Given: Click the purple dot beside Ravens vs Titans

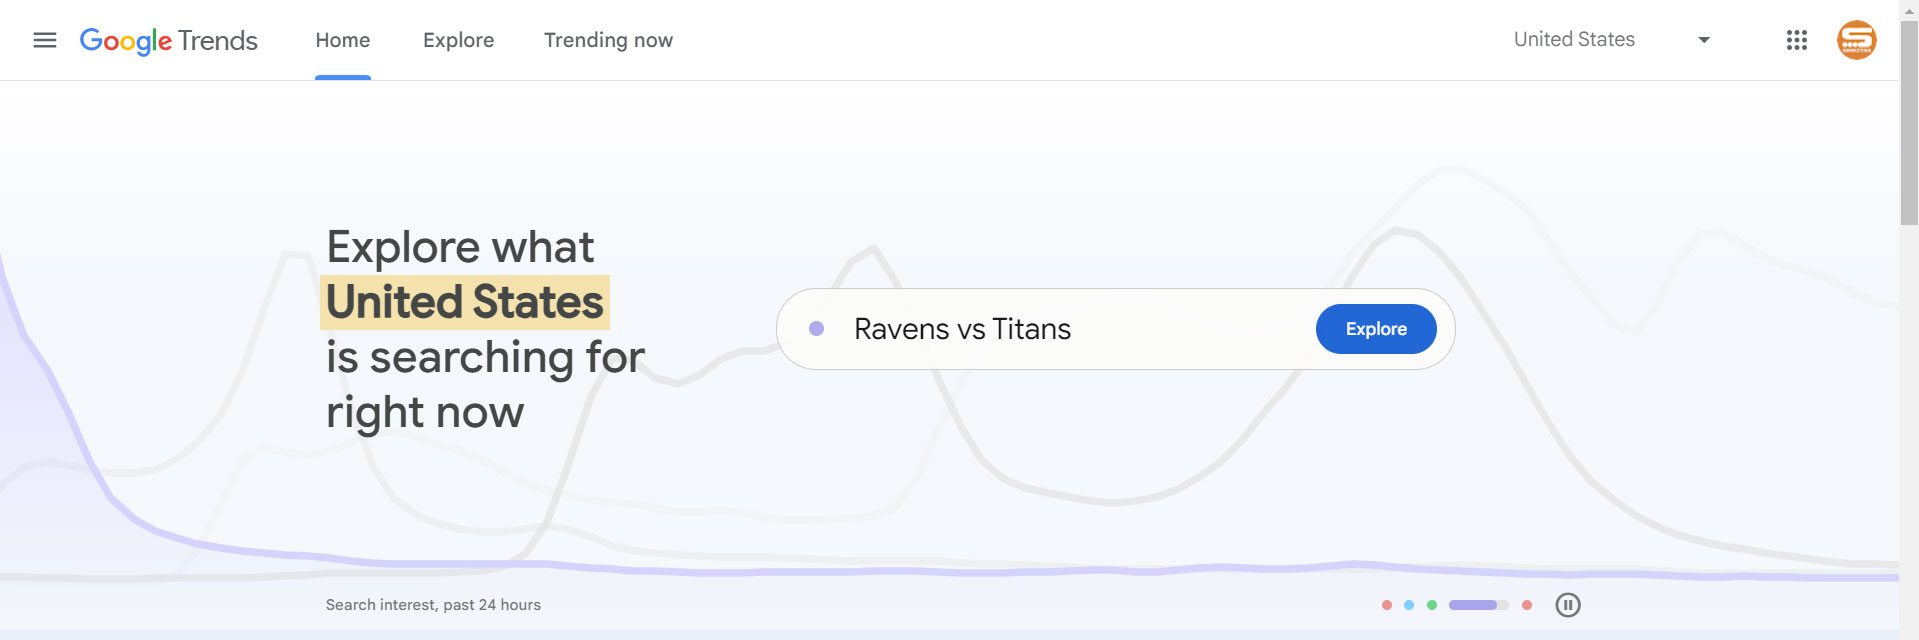Looking at the screenshot, I should tap(816, 328).
